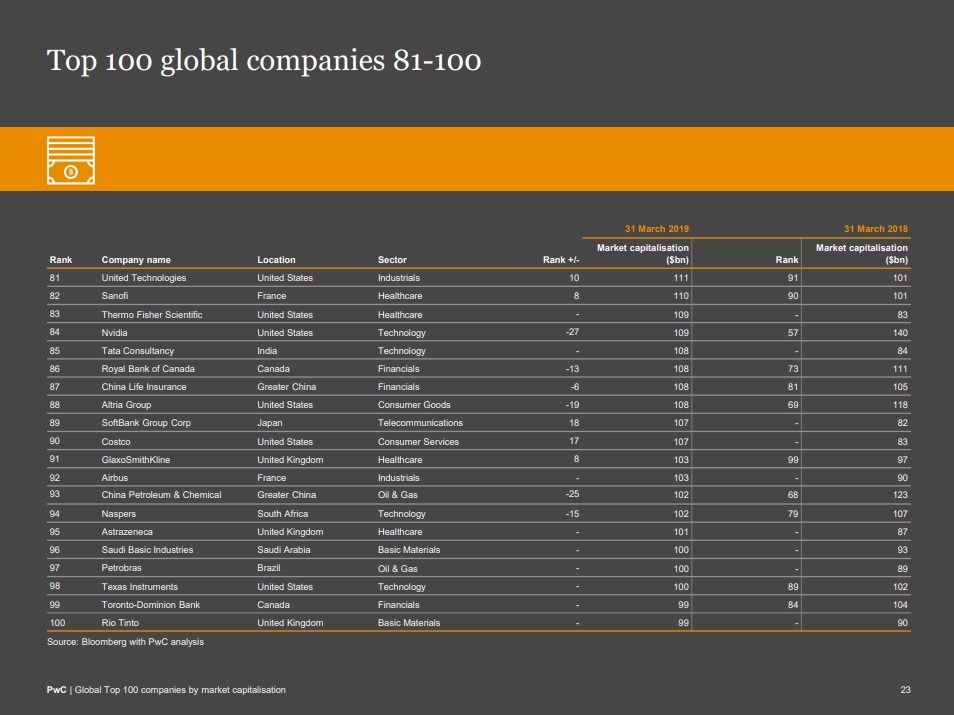
Task: Click the page number 23
Action: click(905, 690)
